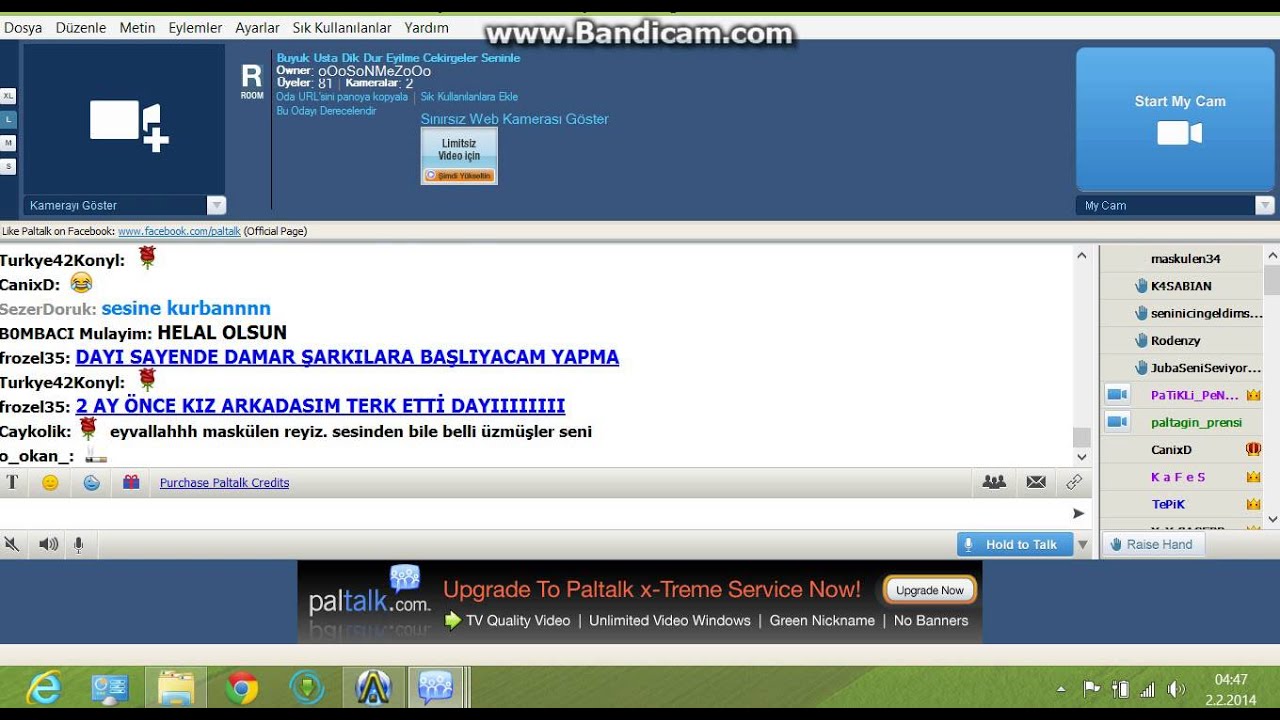This screenshot has width=1280, height=720.
Task: Click the chat message input field
Action: coord(532,513)
